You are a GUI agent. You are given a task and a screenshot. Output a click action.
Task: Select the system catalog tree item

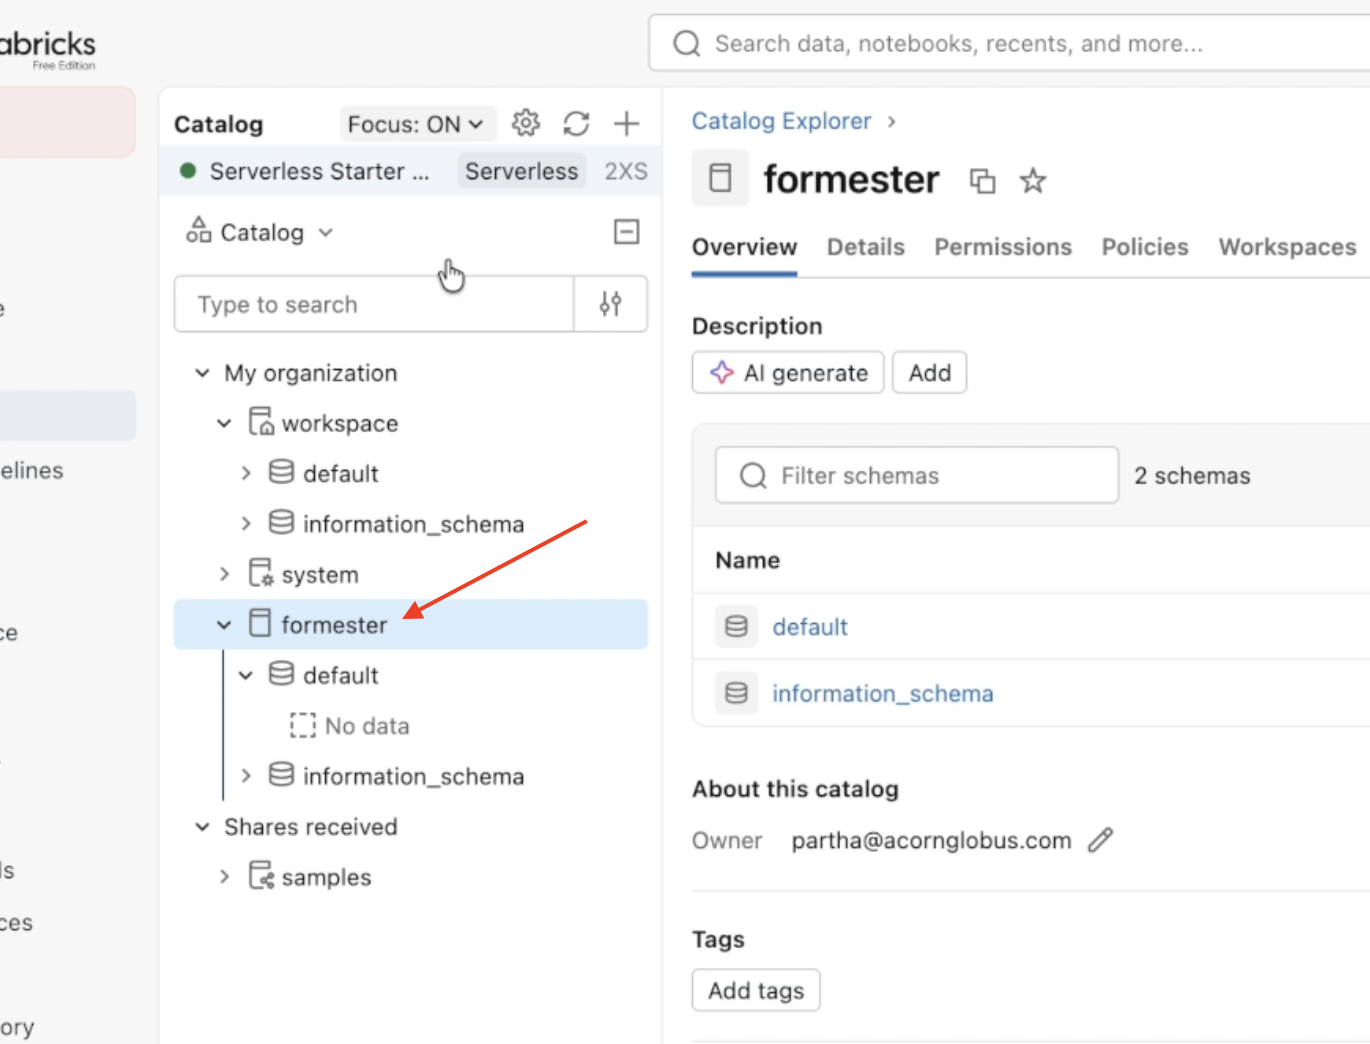coord(319,574)
